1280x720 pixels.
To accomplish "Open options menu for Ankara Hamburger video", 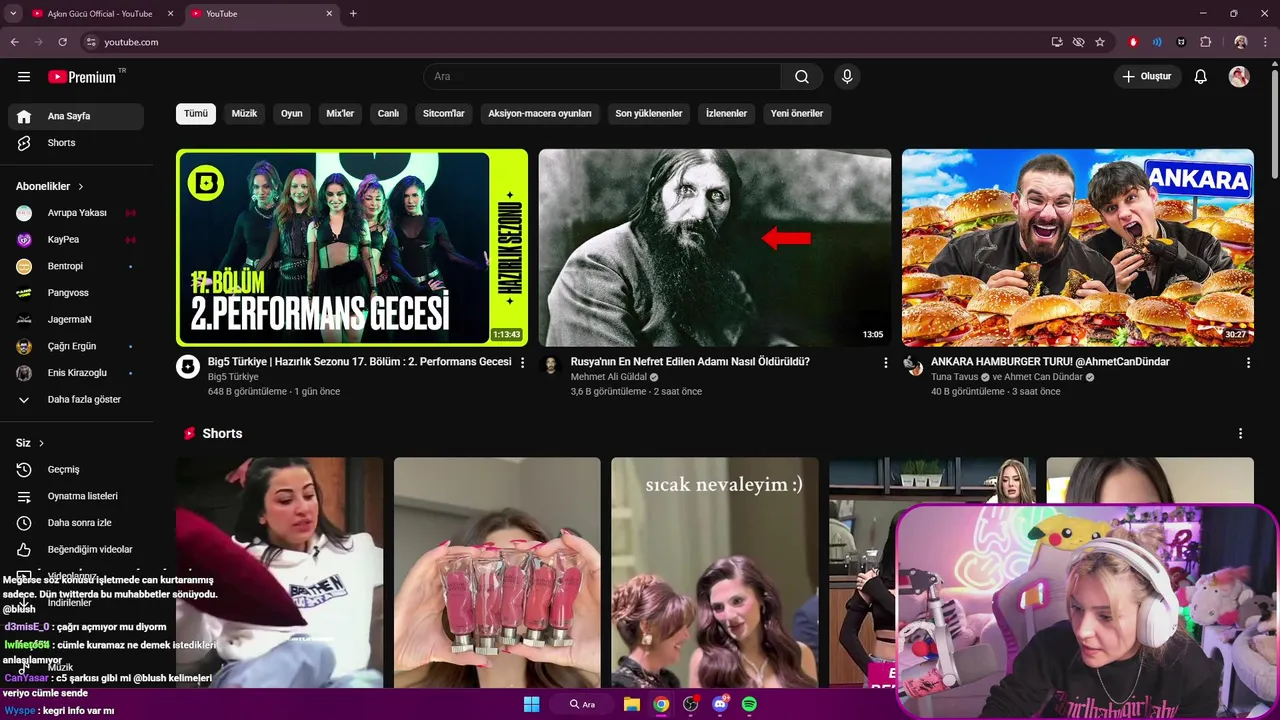I will (x=1248, y=363).
